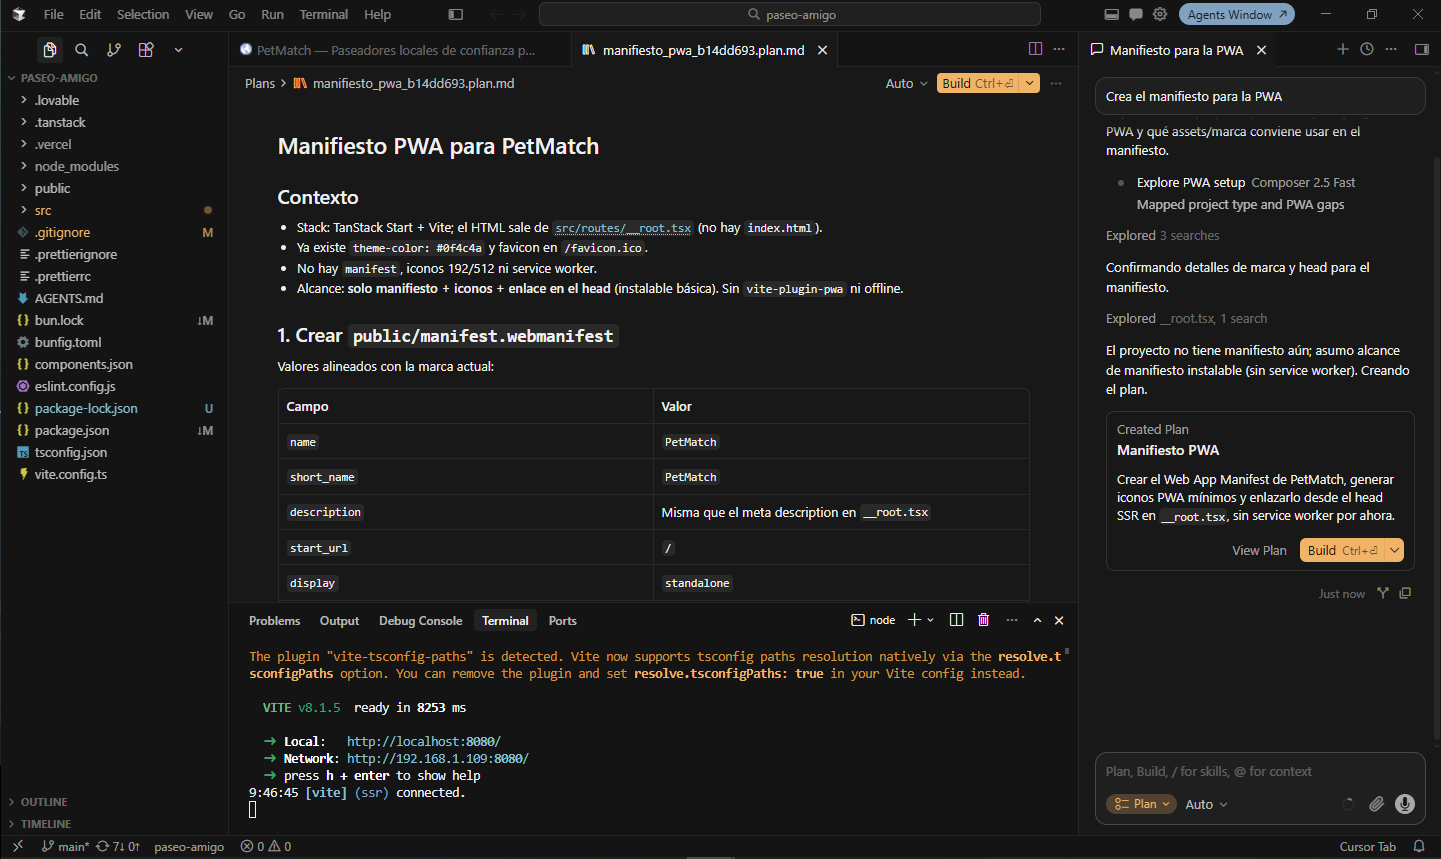Open editor tab-bar more actions menu
Screen dimensions: 1441x859
click(1059, 49)
